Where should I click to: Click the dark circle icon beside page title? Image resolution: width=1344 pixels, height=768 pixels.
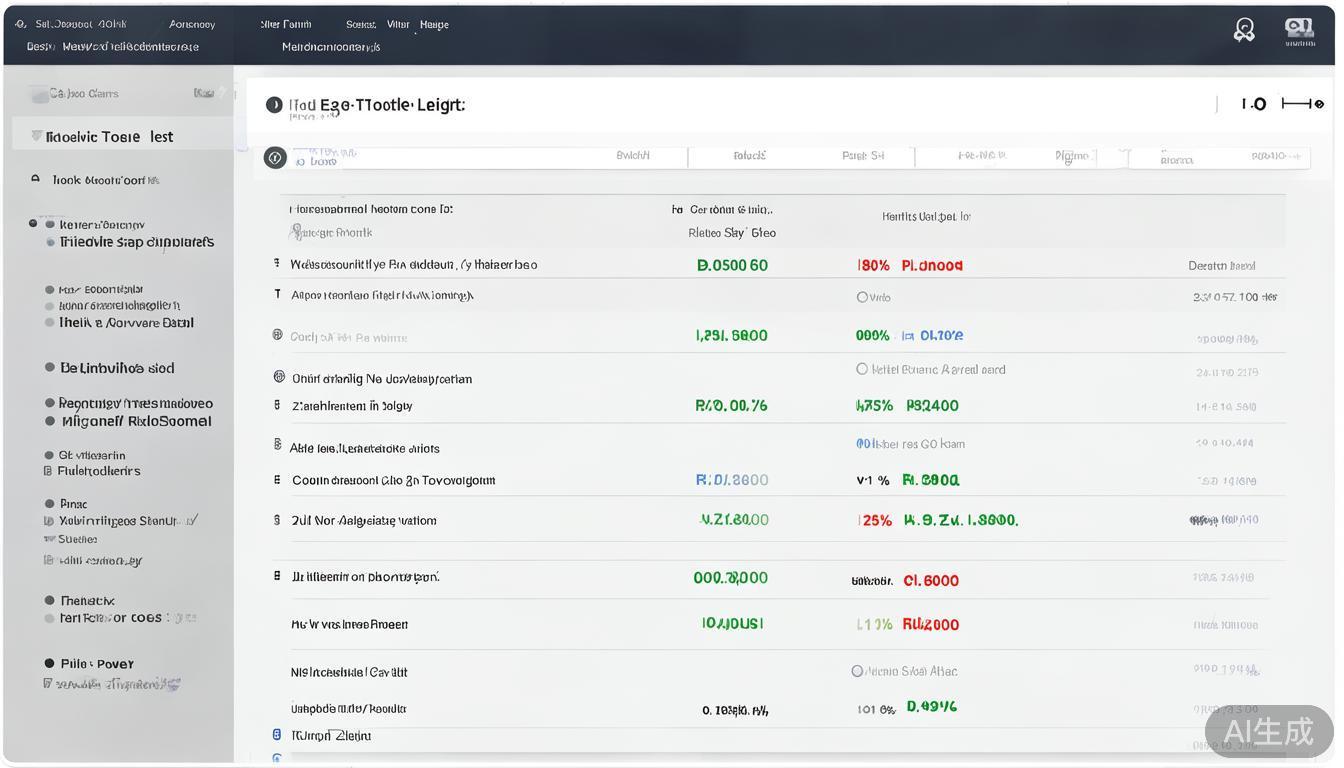coord(274,105)
